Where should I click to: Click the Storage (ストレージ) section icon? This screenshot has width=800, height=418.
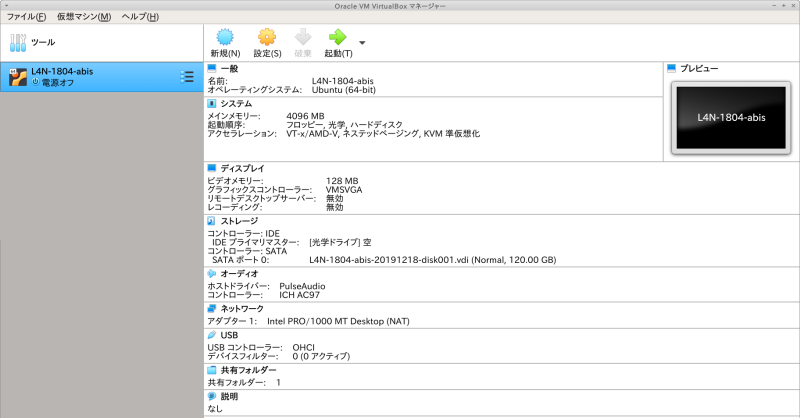[x=212, y=221]
